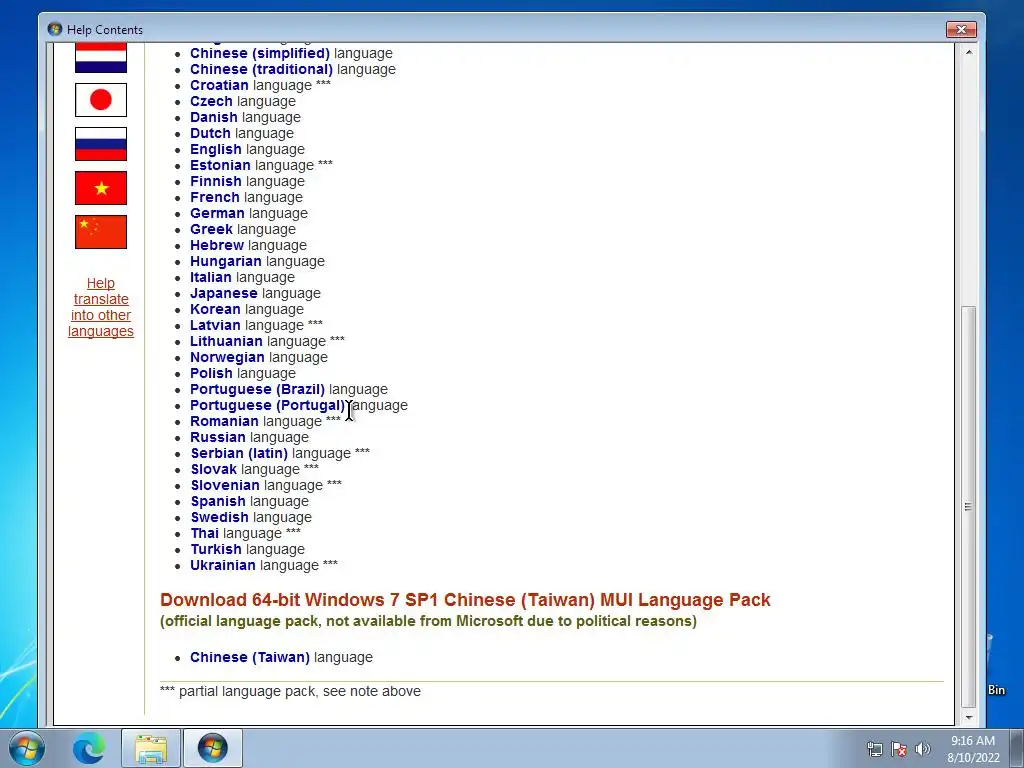This screenshot has height=768, width=1024.
Task: Open the Ukrainian language link
Action: coord(223,565)
